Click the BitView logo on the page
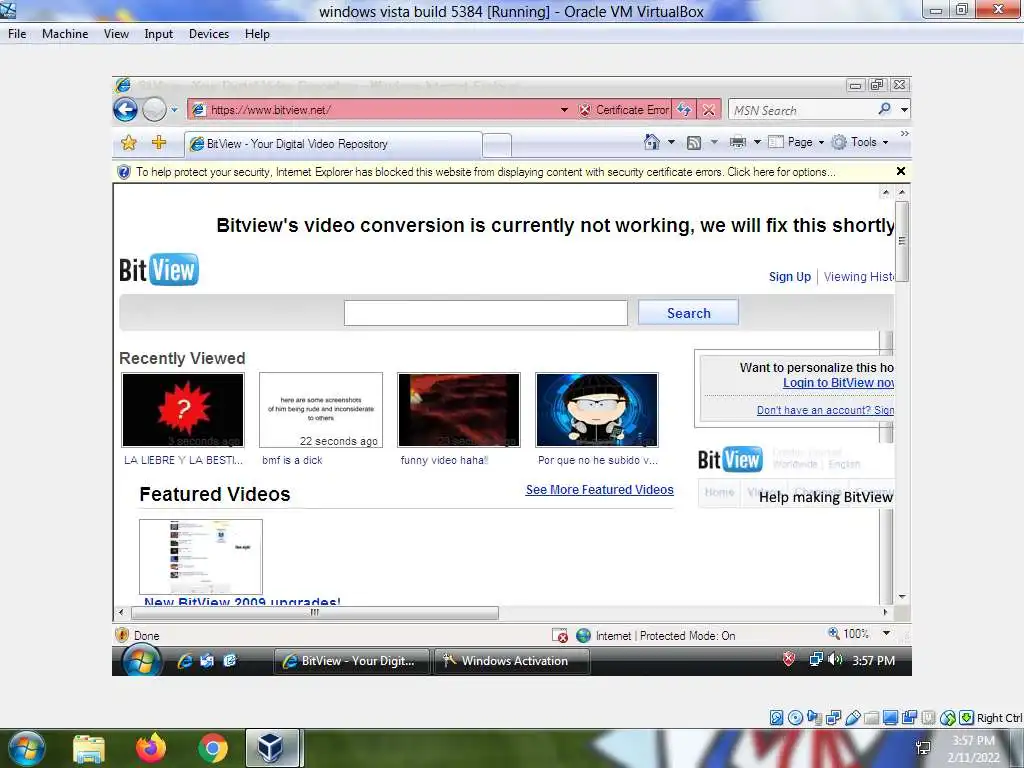 (159, 270)
